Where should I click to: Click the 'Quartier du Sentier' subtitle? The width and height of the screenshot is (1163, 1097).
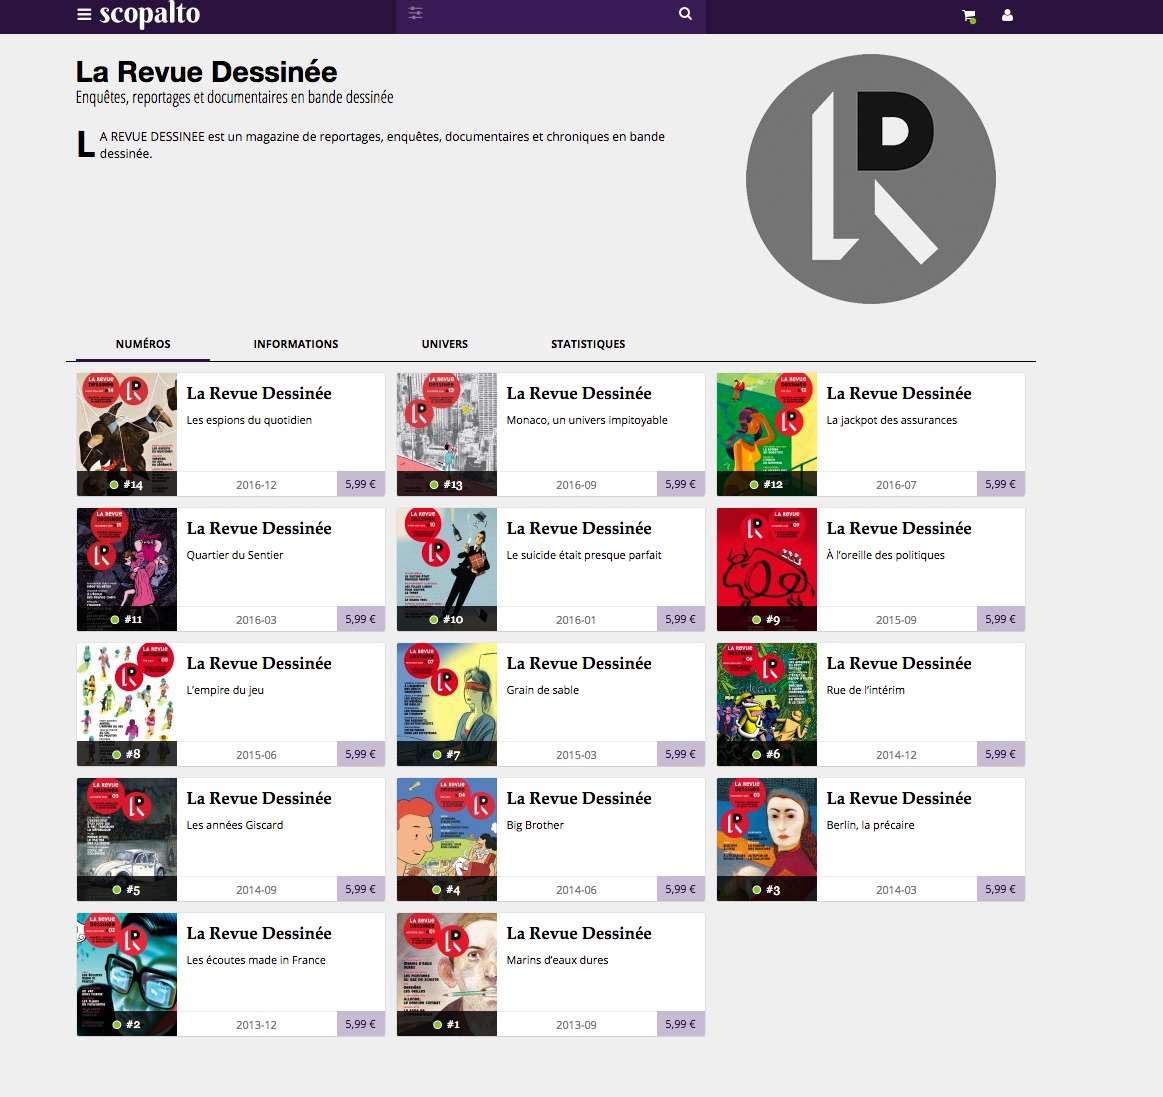pos(234,555)
